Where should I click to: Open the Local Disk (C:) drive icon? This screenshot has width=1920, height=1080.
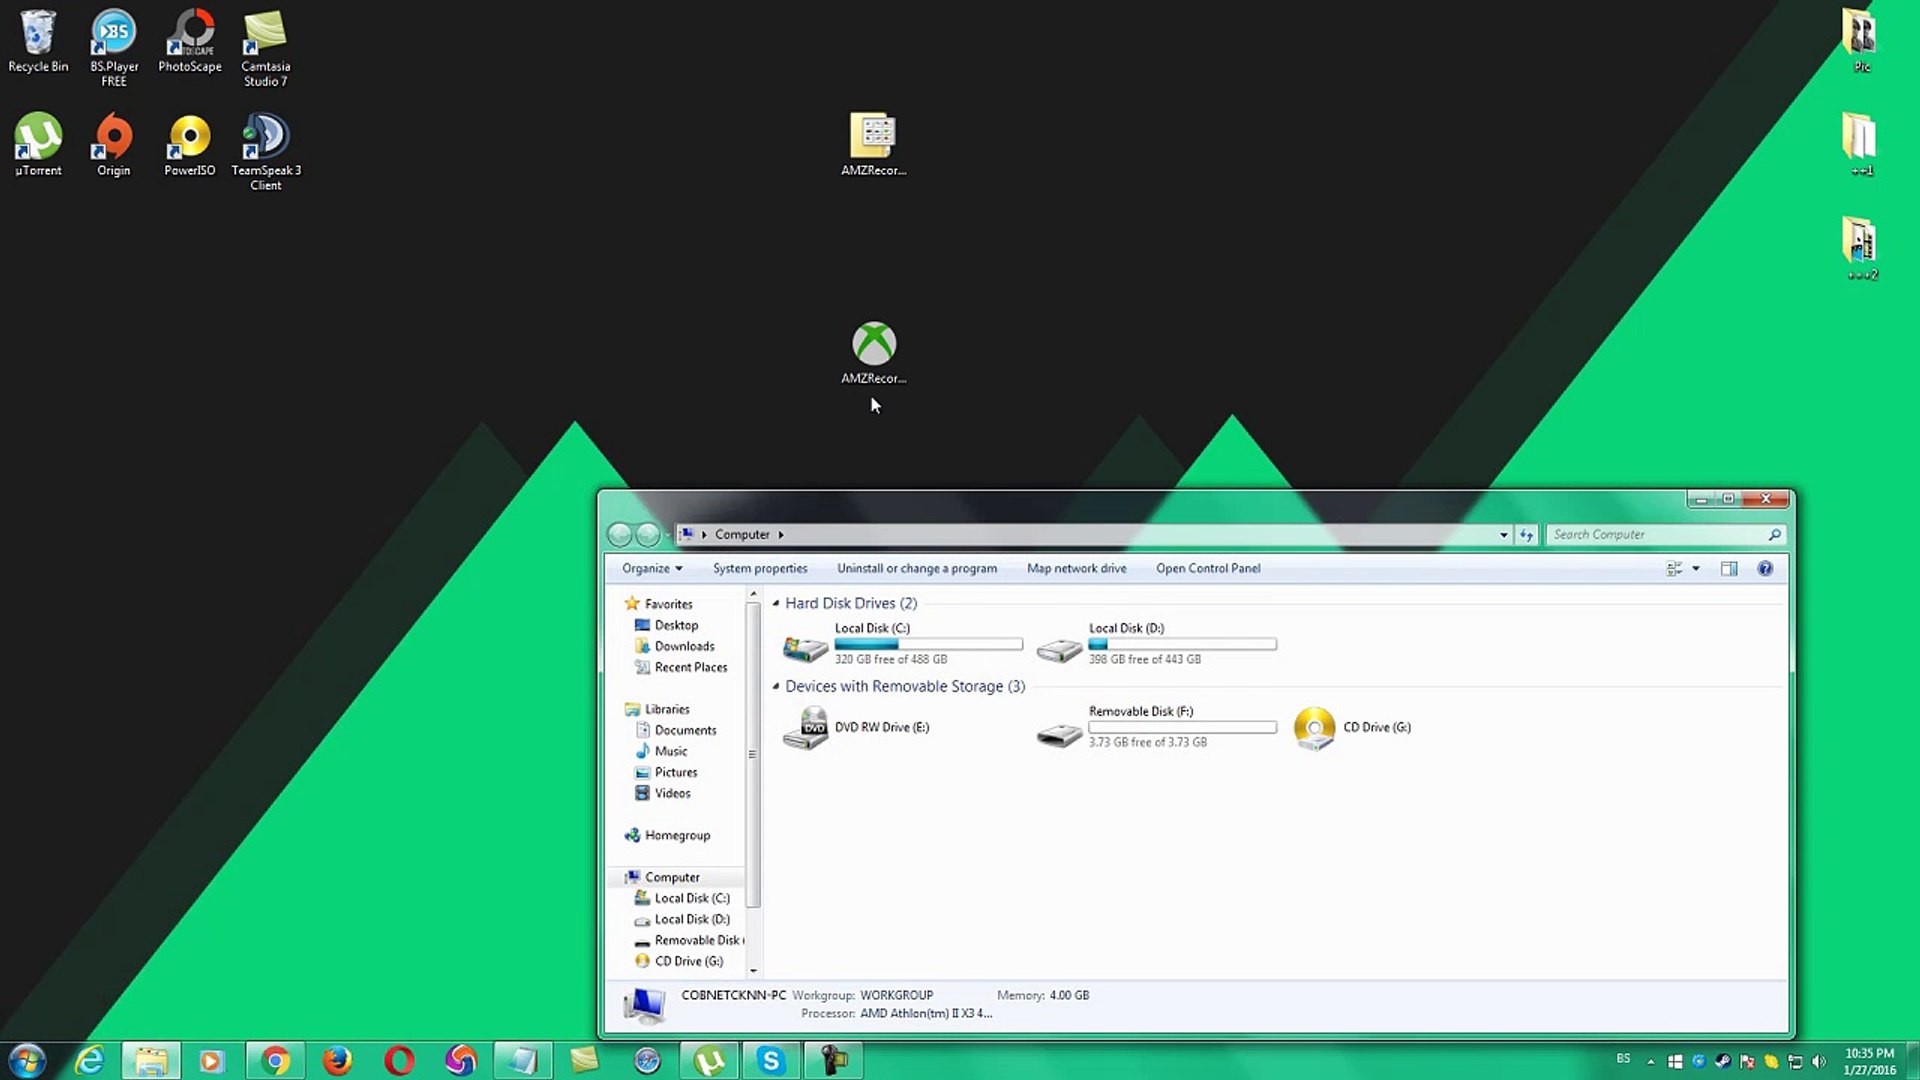coord(805,649)
